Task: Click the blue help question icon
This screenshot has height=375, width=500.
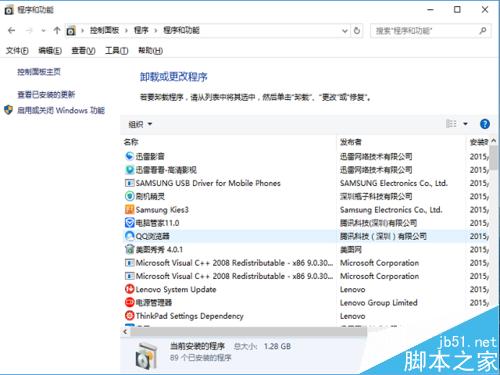Action: (485, 124)
